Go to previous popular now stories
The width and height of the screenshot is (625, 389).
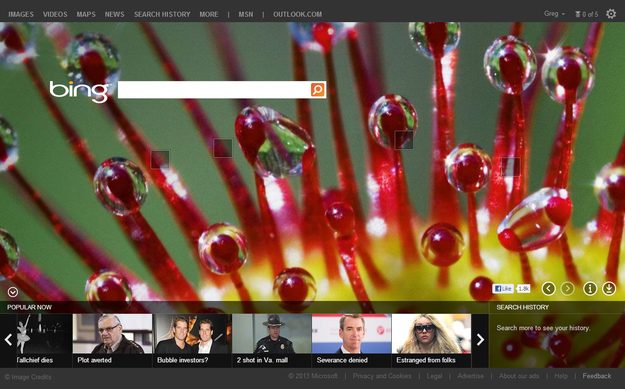pos(8,340)
